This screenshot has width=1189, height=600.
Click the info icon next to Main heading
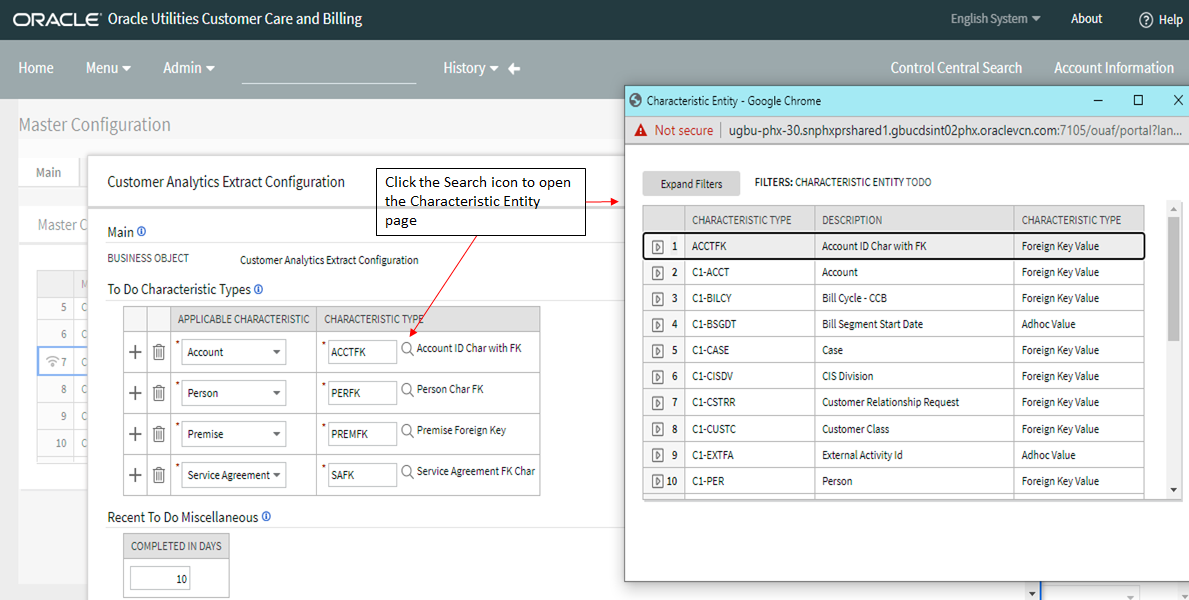[x=139, y=231]
